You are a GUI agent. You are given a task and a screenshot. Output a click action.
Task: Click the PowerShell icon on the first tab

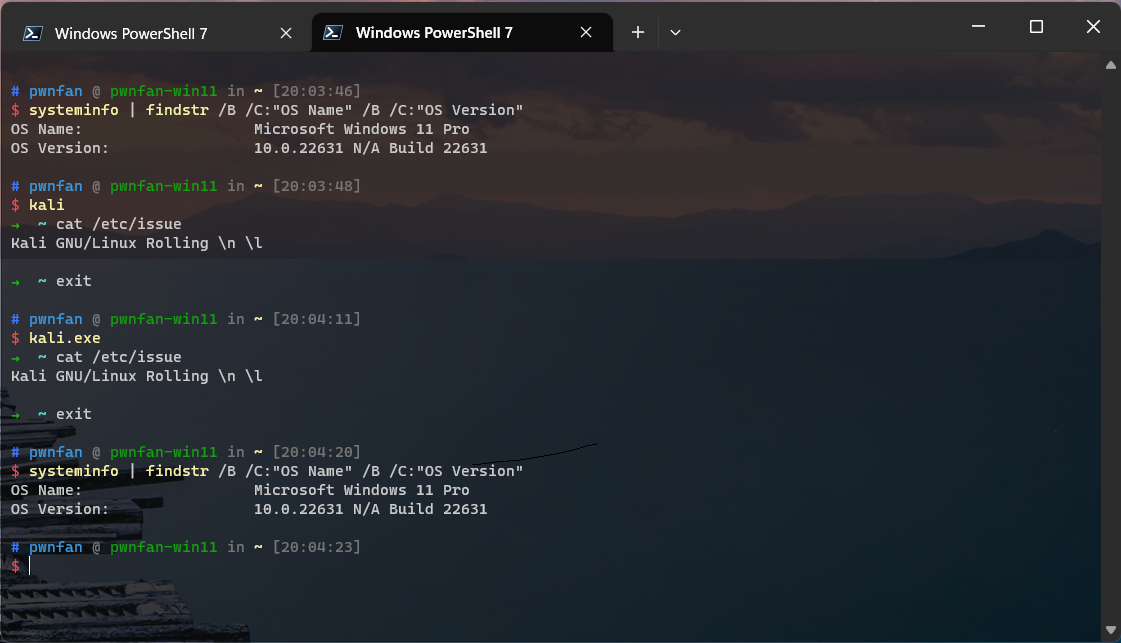coord(33,33)
